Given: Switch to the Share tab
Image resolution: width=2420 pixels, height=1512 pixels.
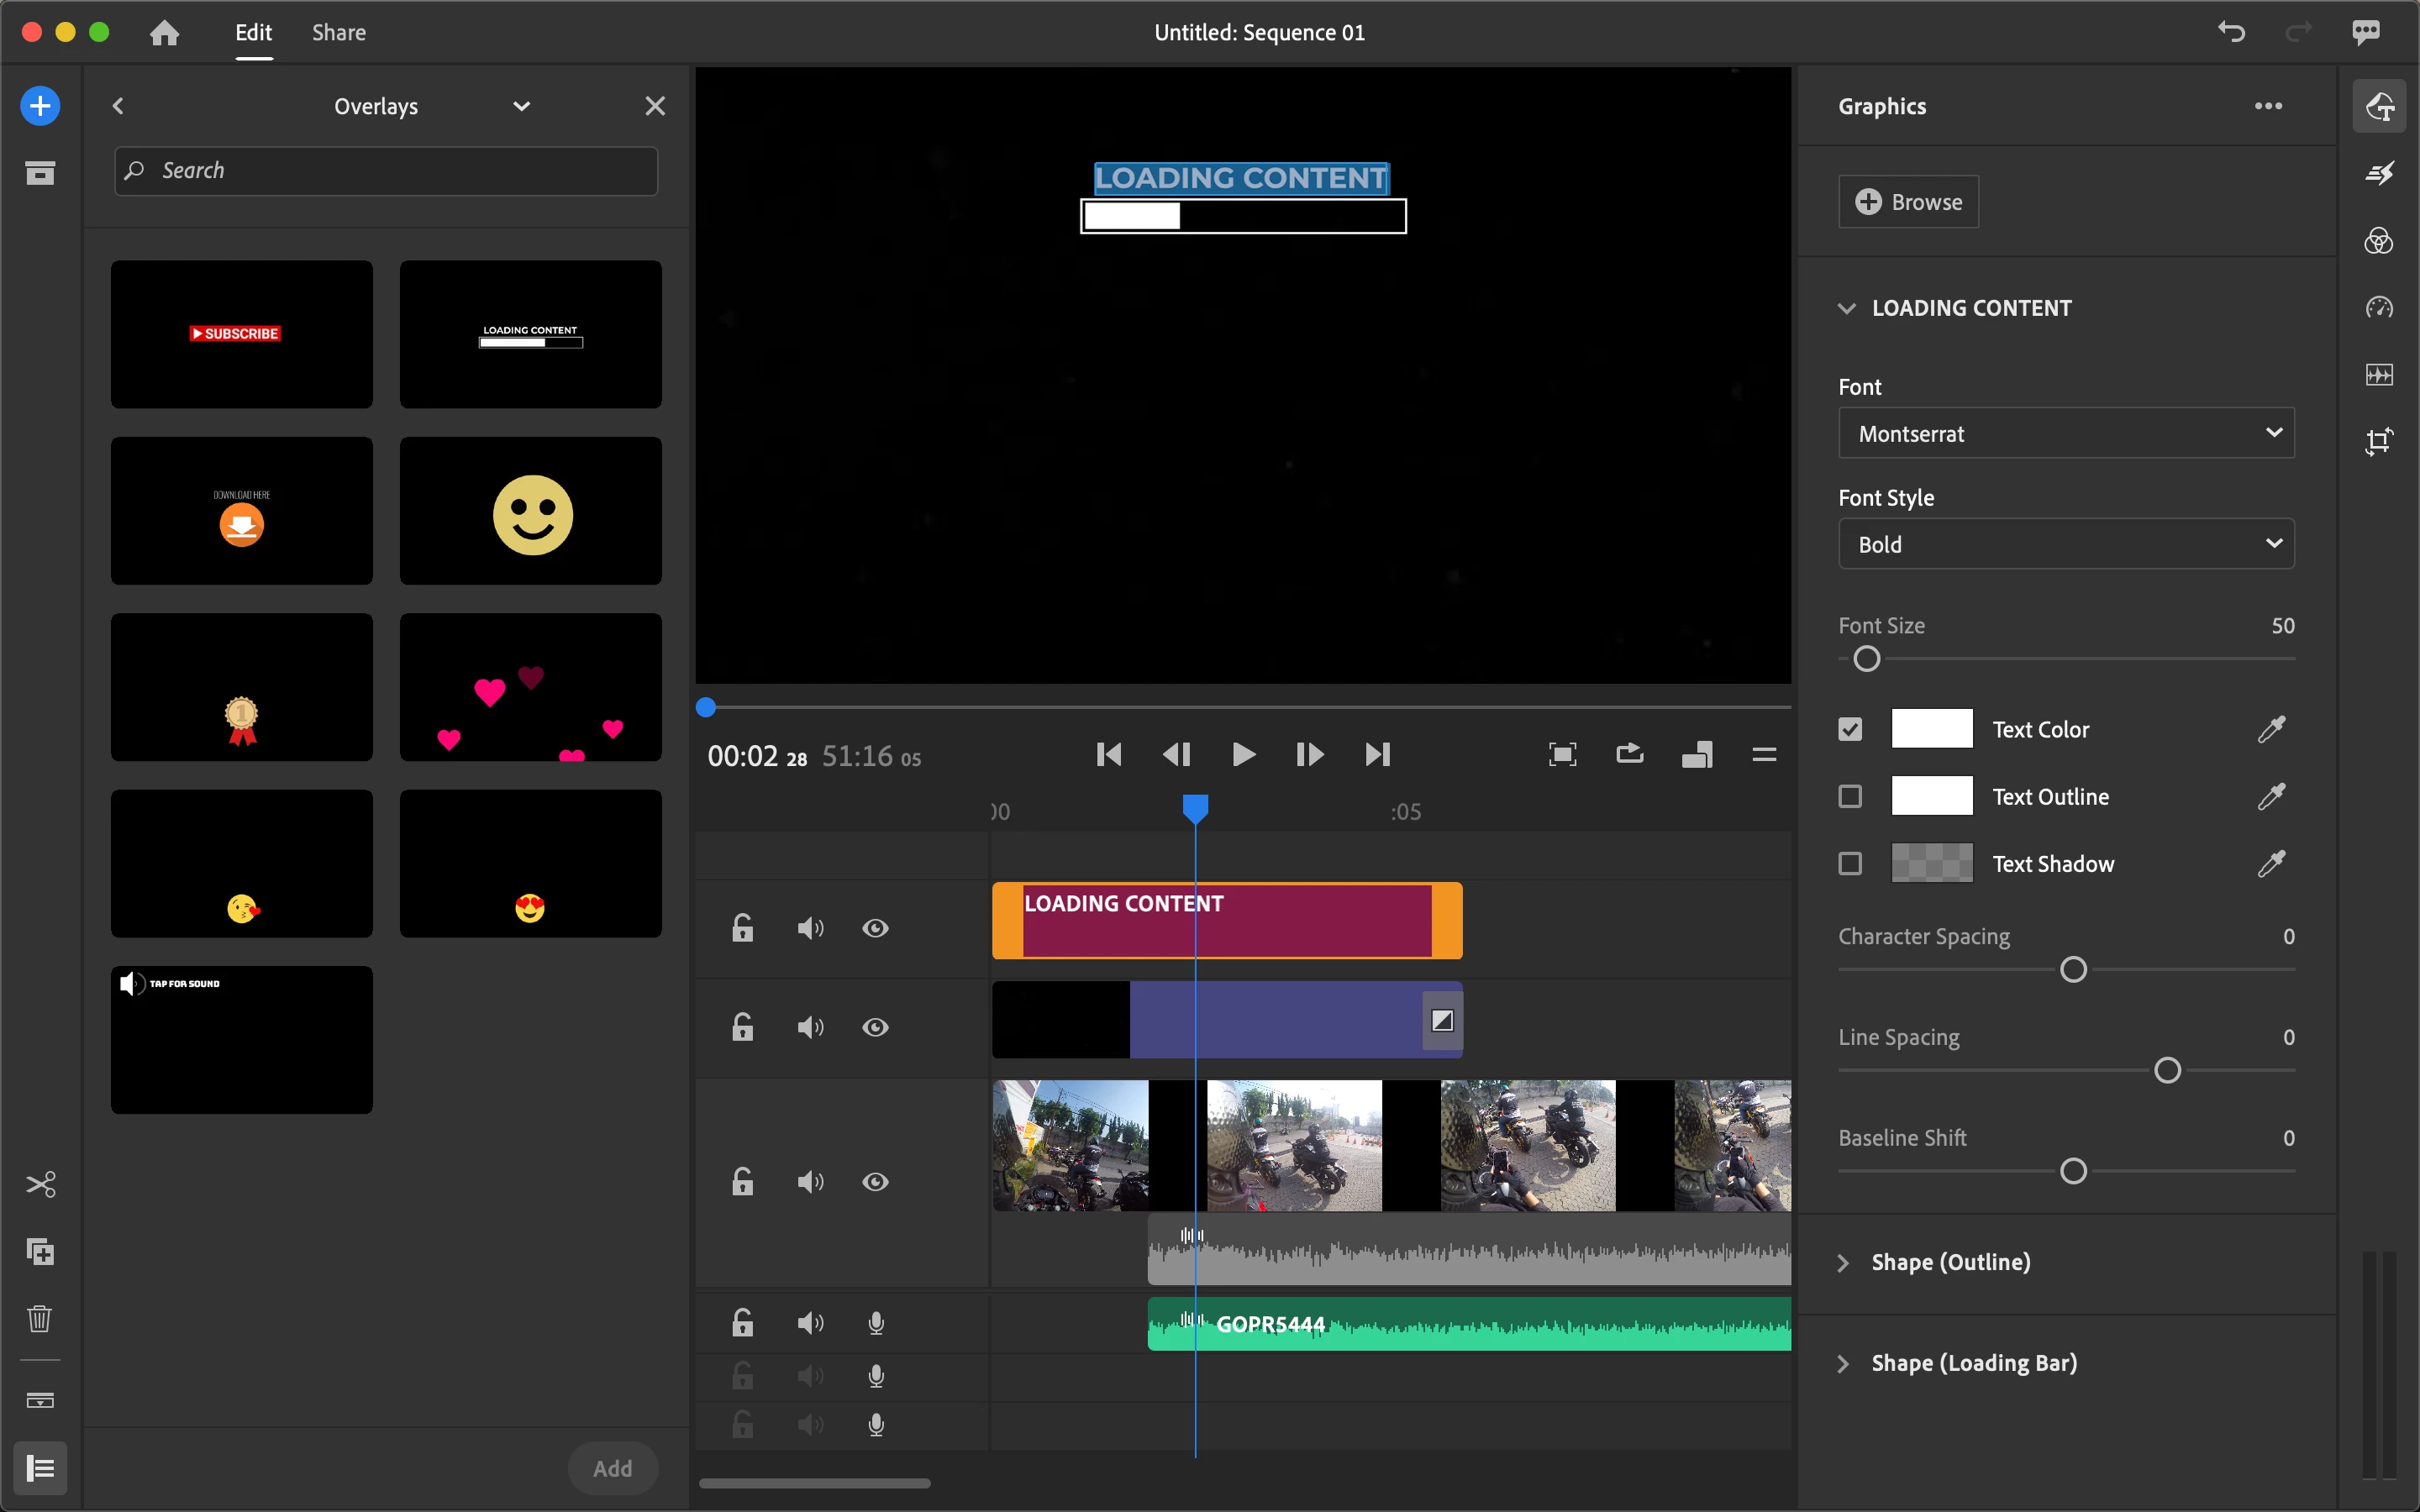Looking at the screenshot, I should [339, 33].
